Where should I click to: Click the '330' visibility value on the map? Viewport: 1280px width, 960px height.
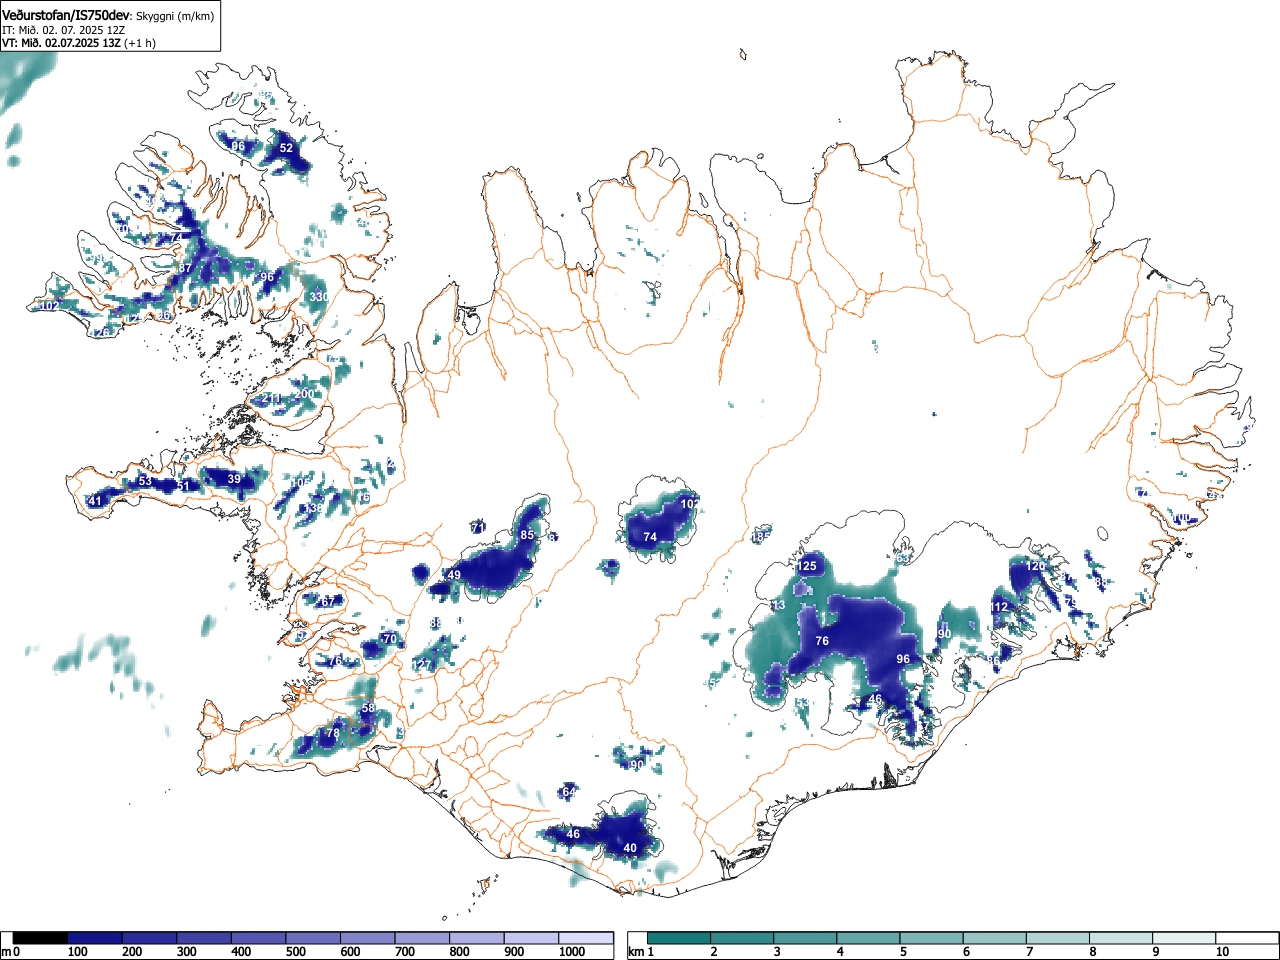click(x=319, y=297)
